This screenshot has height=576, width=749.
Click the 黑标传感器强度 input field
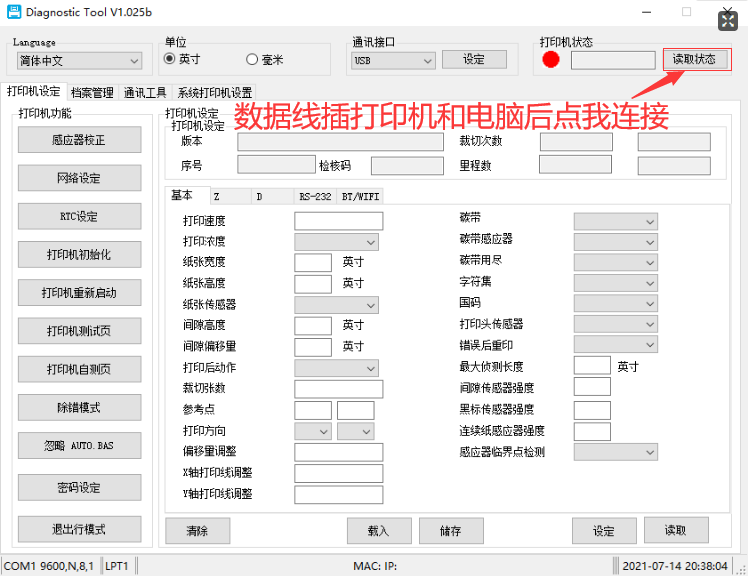tap(592, 410)
